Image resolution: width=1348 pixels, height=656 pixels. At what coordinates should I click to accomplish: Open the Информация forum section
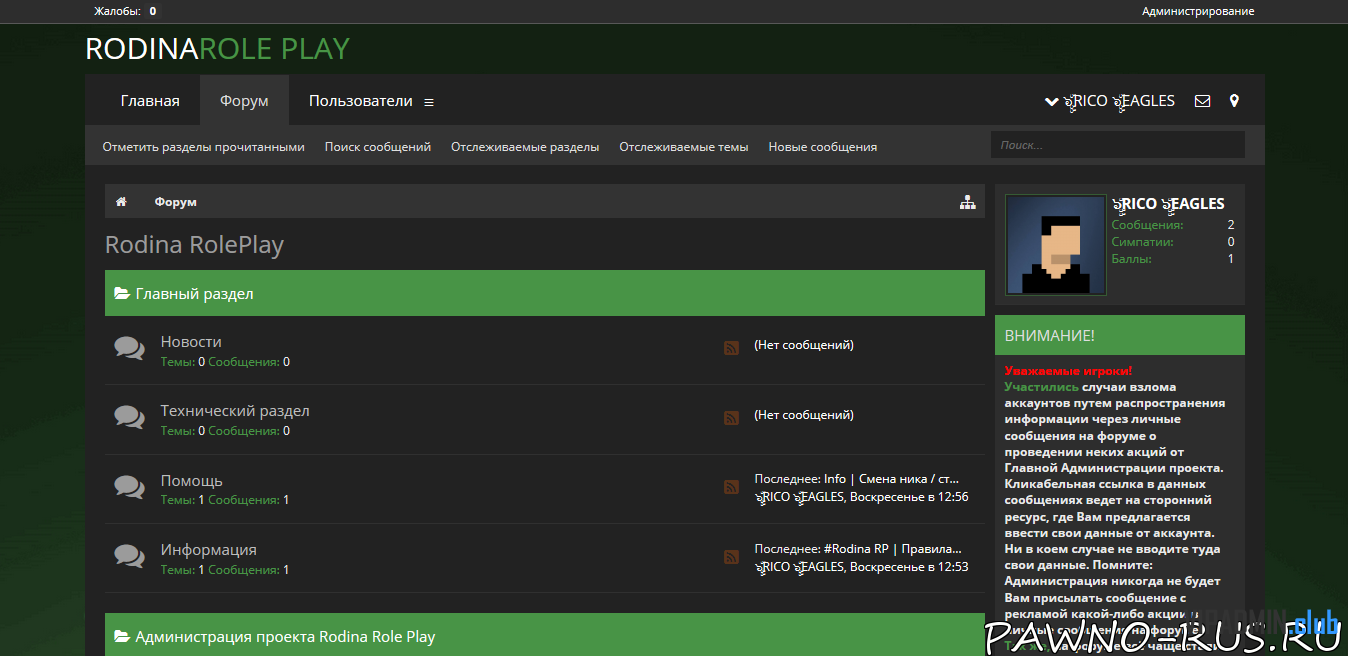(209, 550)
